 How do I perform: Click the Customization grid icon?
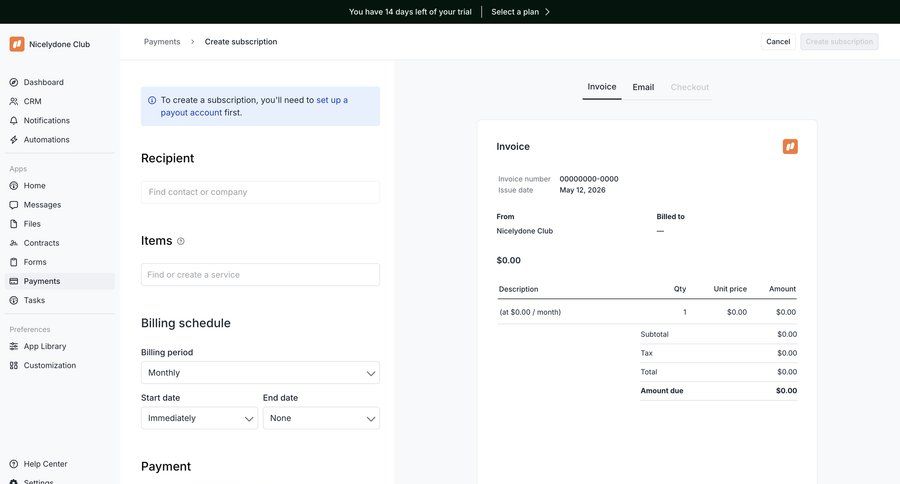[14, 365]
